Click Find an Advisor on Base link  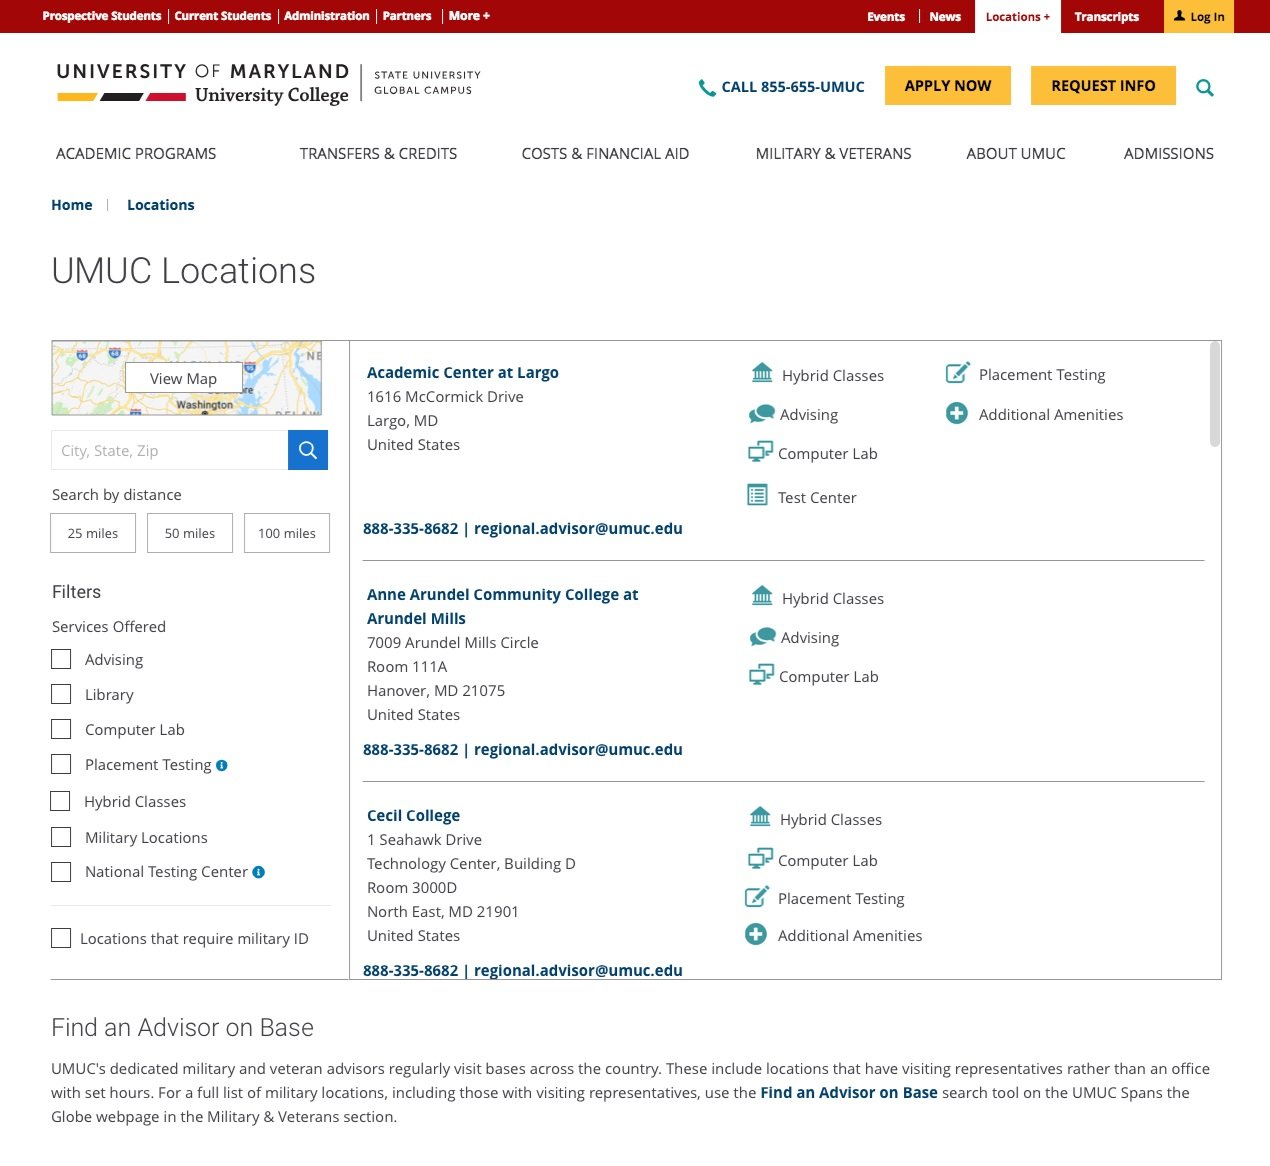click(x=849, y=1092)
